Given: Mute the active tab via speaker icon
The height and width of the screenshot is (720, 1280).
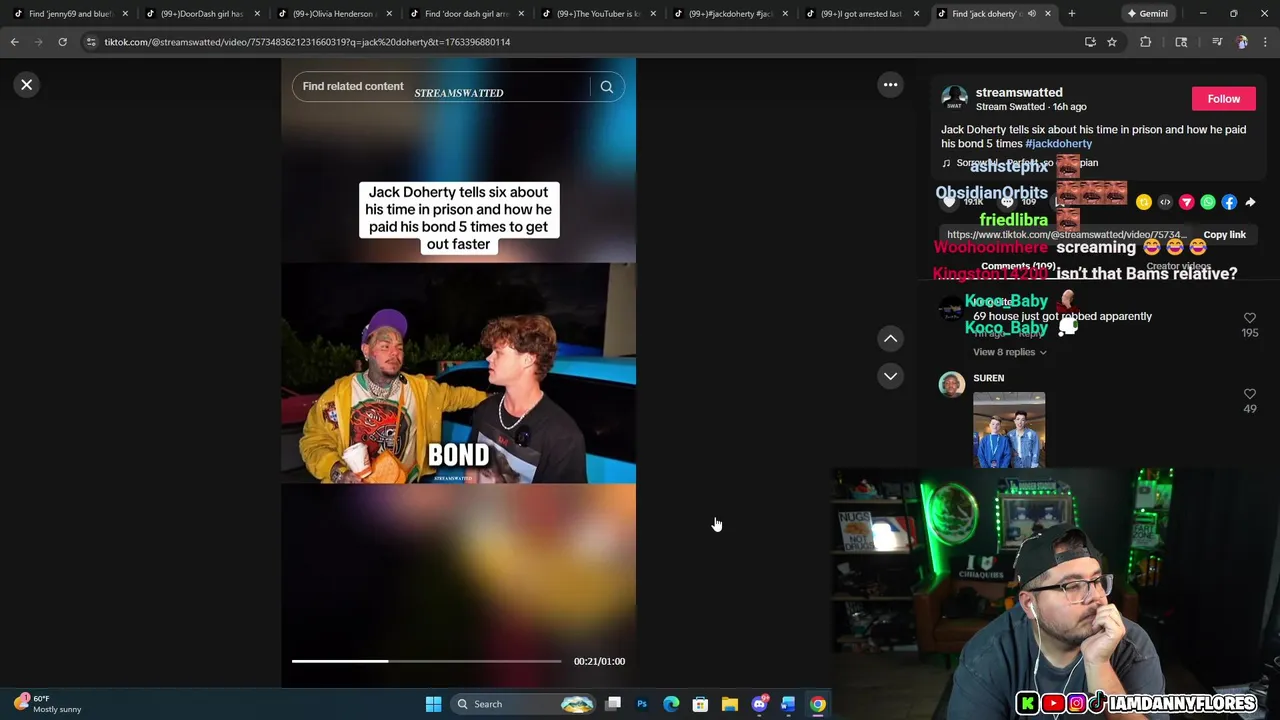Looking at the screenshot, I should [1031, 14].
